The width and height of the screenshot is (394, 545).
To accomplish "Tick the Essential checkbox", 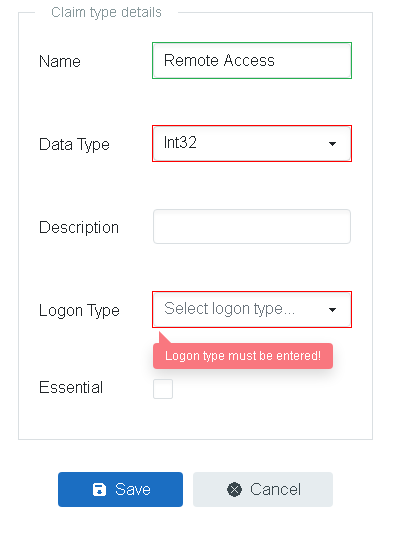I will point(163,389).
